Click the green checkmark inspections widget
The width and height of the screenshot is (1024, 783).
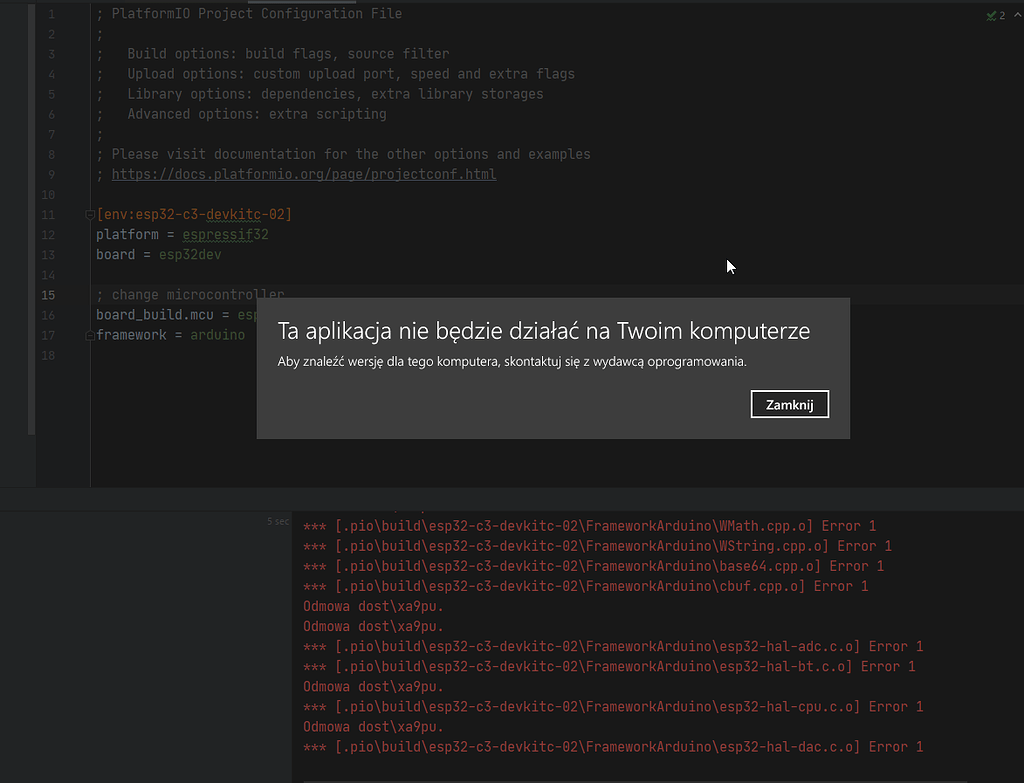coord(995,15)
